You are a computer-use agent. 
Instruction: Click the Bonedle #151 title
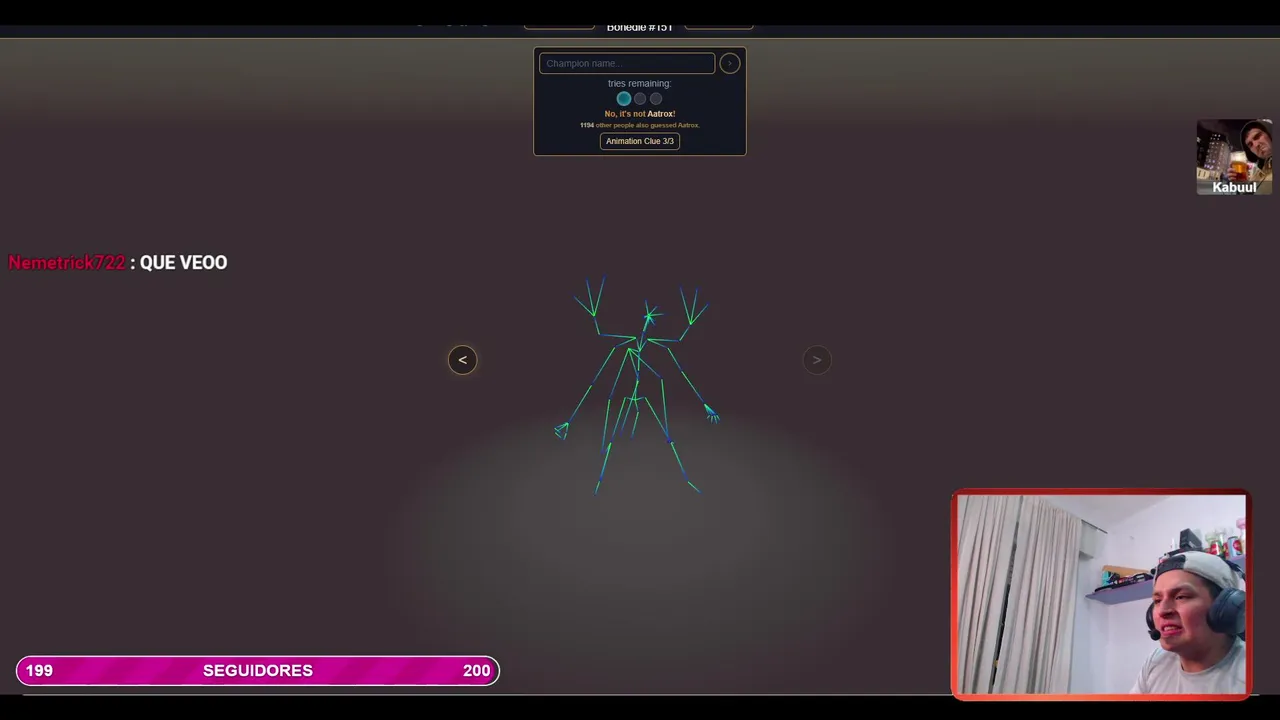640,27
